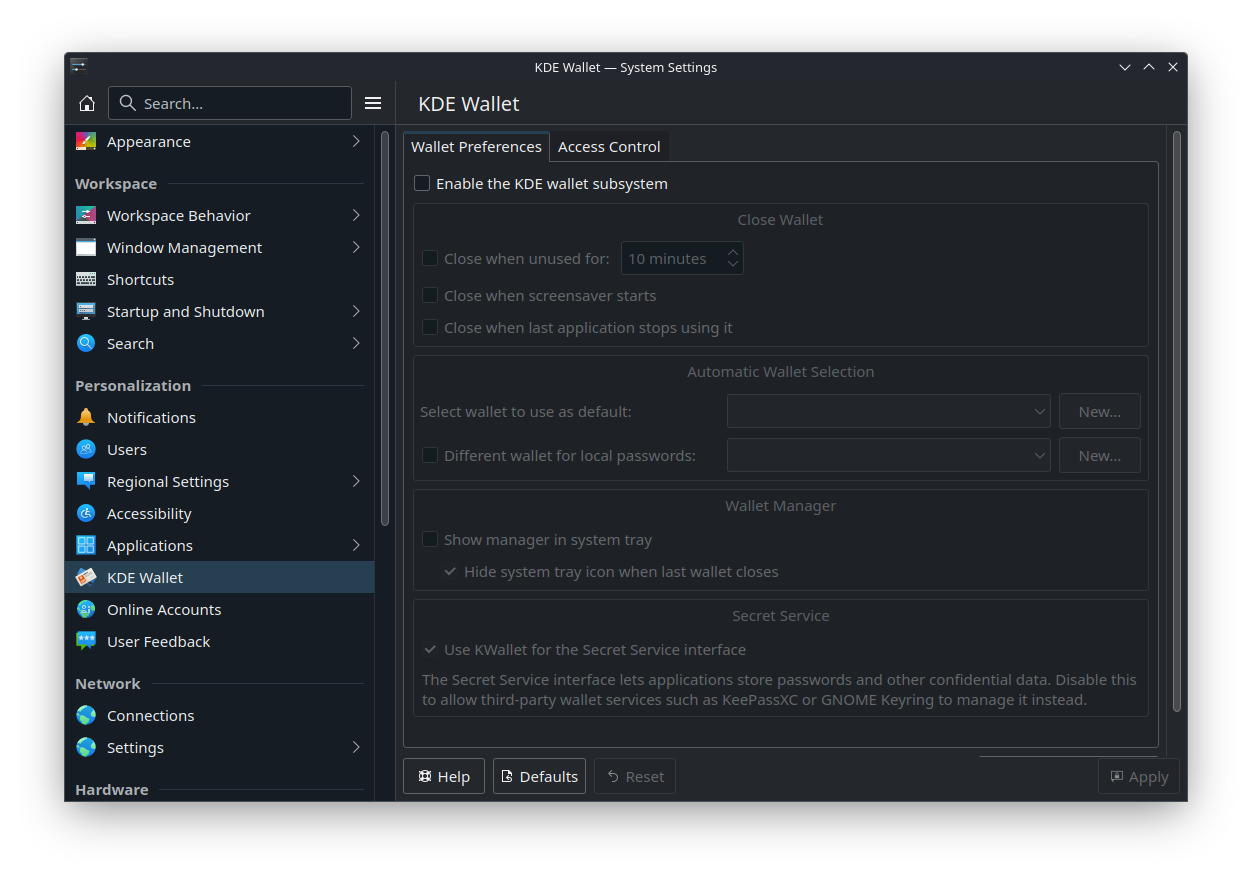Image resolution: width=1252 pixels, height=878 pixels.
Task: Open the Accessibility icon
Action: coord(86,514)
